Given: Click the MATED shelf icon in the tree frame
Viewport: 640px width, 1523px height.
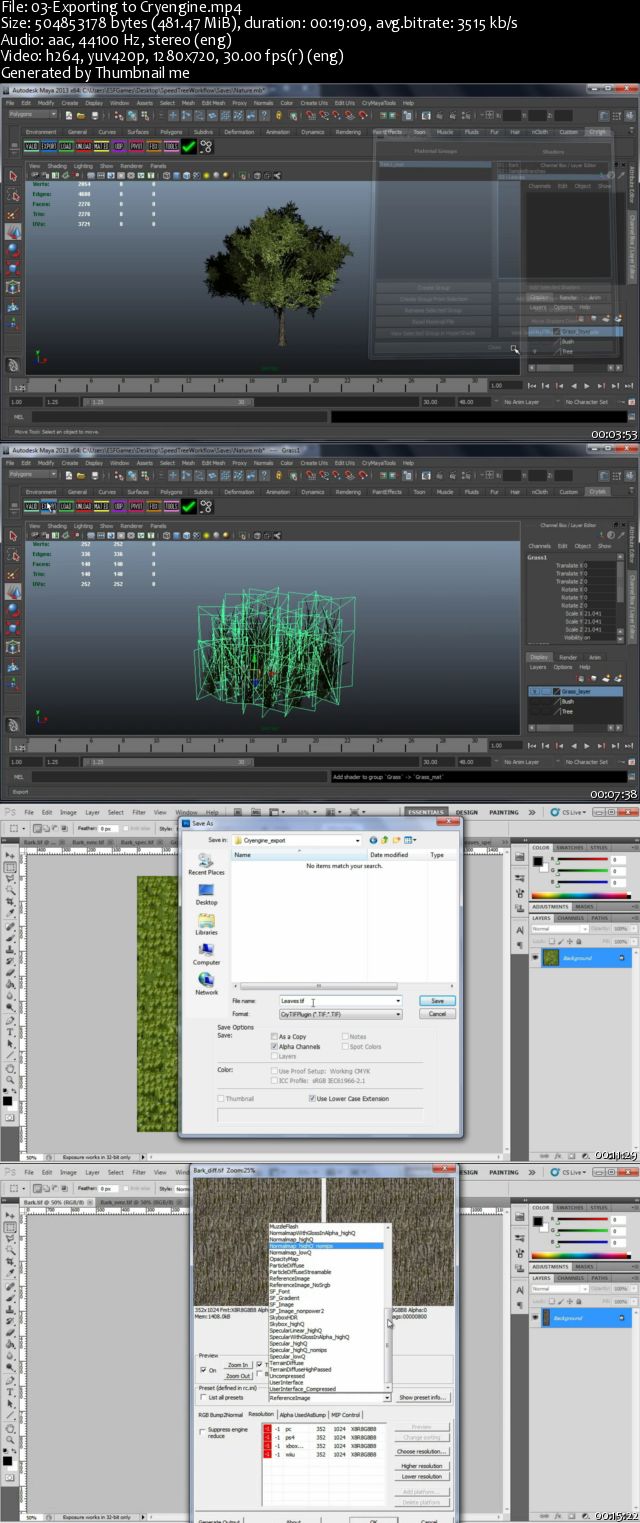Looking at the screenshot, I should (x=102, y=146).
